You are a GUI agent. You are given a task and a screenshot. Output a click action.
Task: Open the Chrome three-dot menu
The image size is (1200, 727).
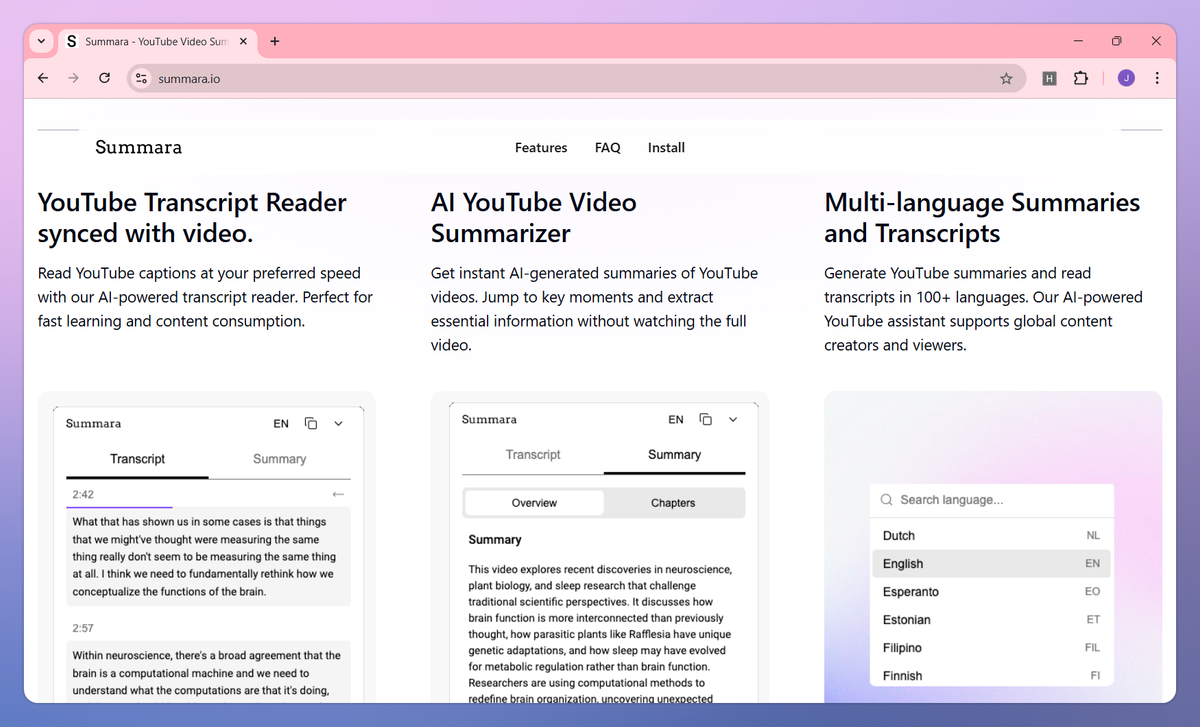1157,78
